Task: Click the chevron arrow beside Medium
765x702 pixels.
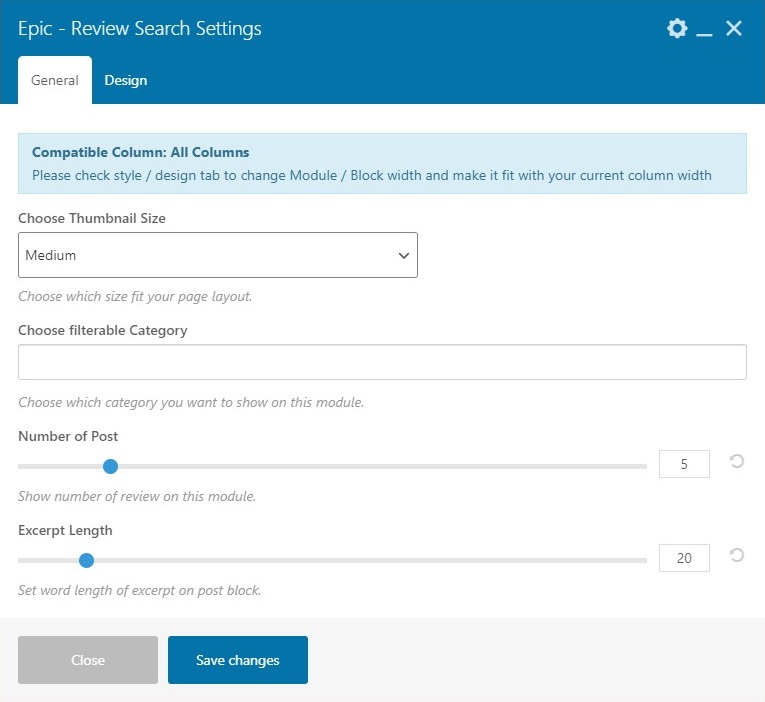Action: coord(404,256)
